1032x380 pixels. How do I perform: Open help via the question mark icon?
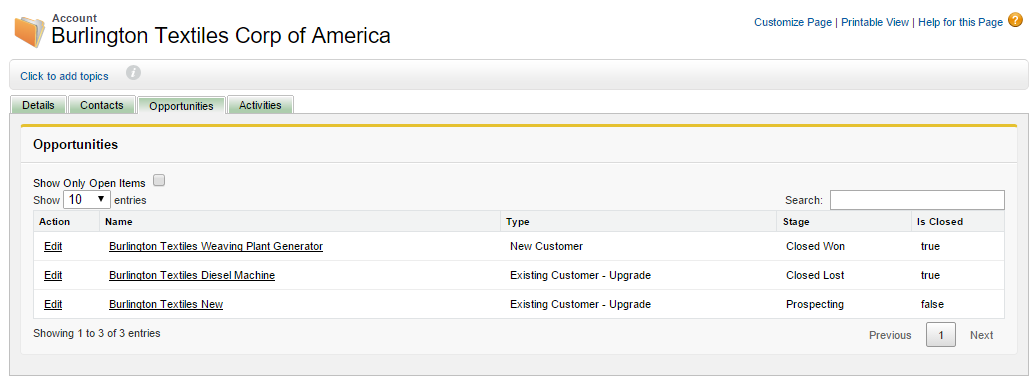(x=1016, y=21)
